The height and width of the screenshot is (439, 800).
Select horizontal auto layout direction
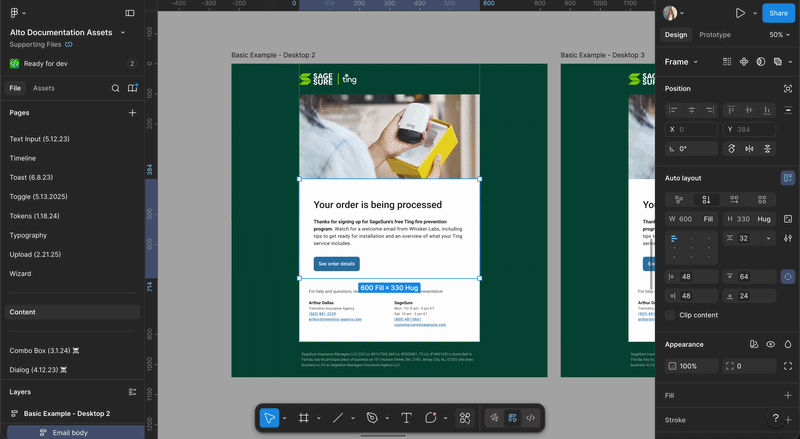734,200
